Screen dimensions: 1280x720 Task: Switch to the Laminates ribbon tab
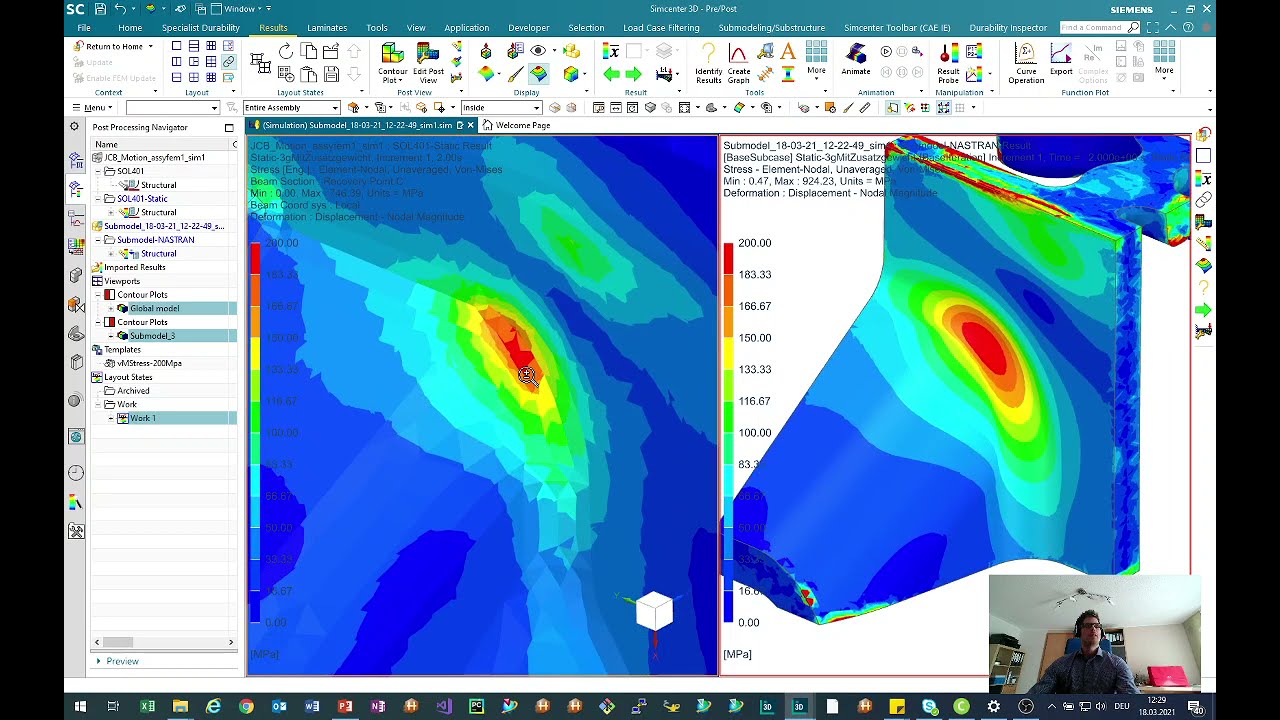[327, 27]
